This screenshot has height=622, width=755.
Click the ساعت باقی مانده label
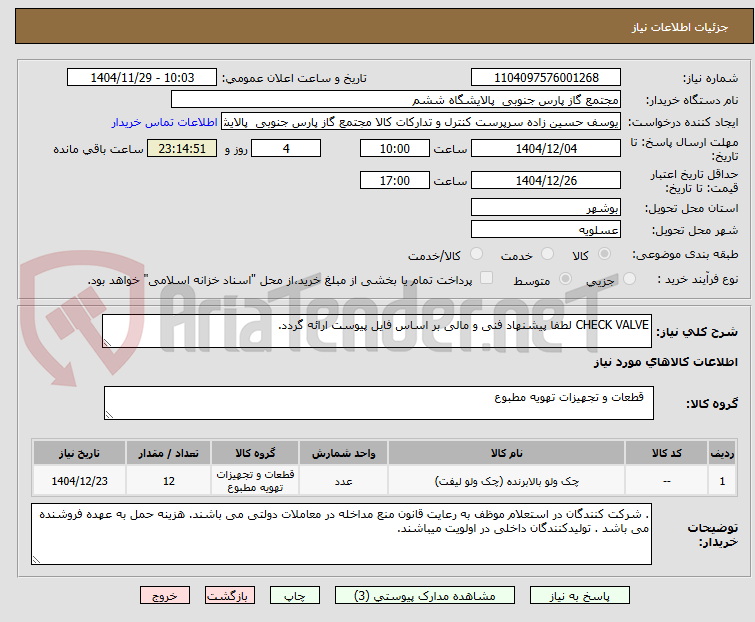coord(98,149)
